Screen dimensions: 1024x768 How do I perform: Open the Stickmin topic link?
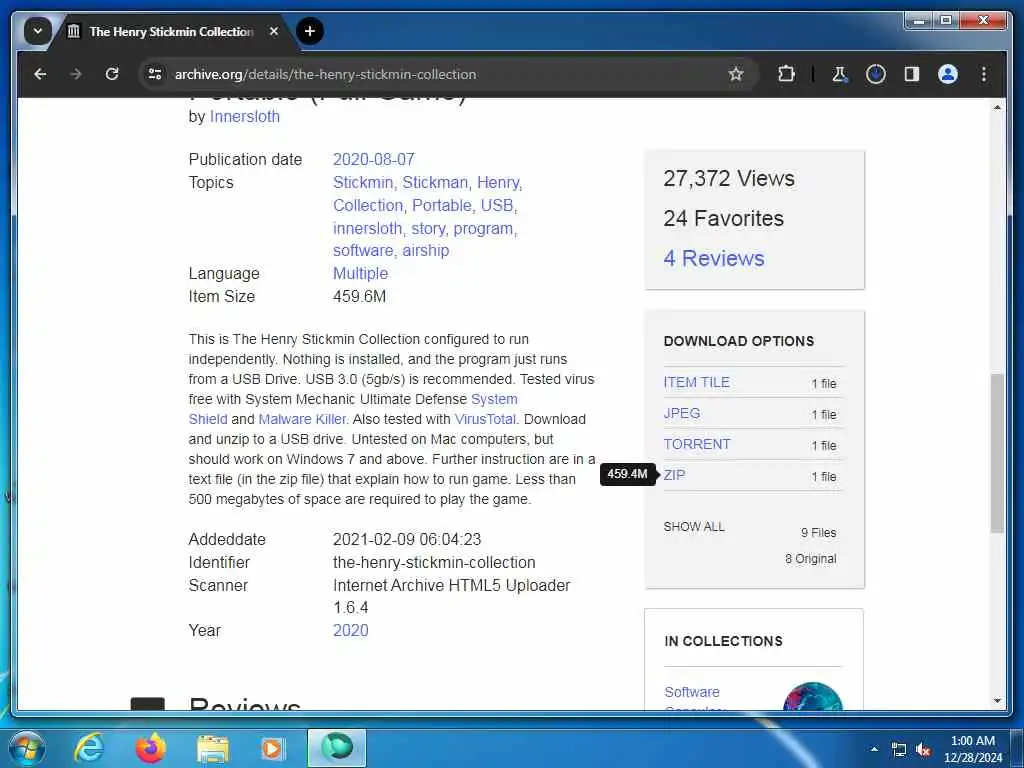[x=362, y=182]
